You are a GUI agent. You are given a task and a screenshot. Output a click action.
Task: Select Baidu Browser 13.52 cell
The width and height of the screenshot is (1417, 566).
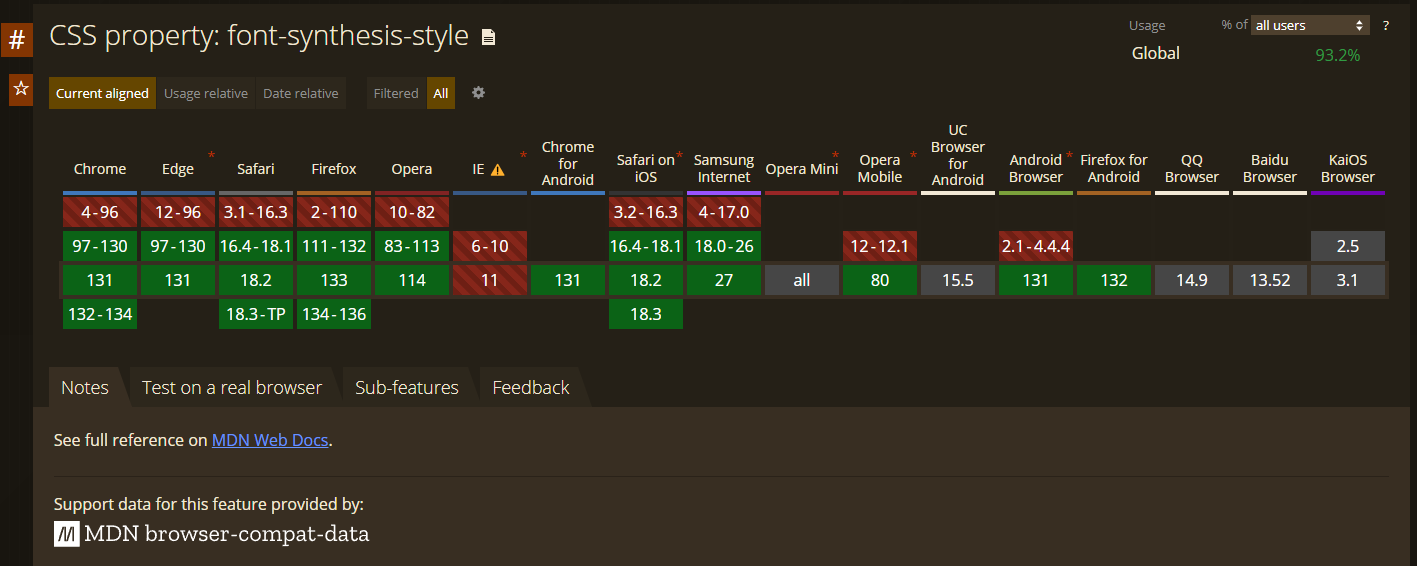coord(1270,280)
